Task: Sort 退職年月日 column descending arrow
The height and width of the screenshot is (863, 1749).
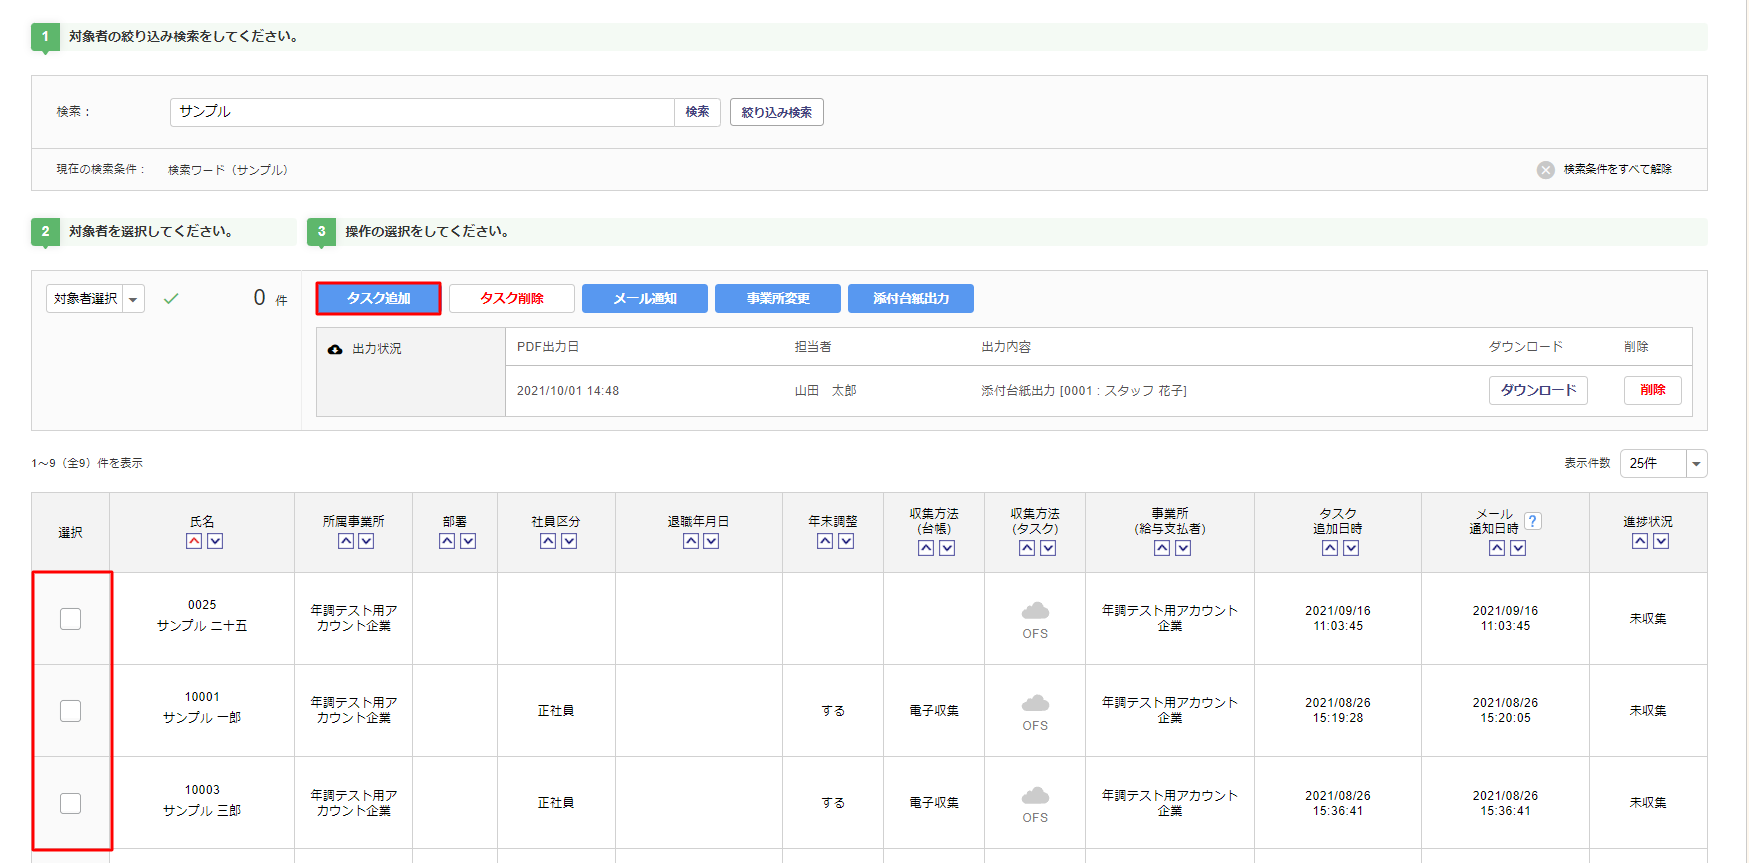Action: [711, 541]
